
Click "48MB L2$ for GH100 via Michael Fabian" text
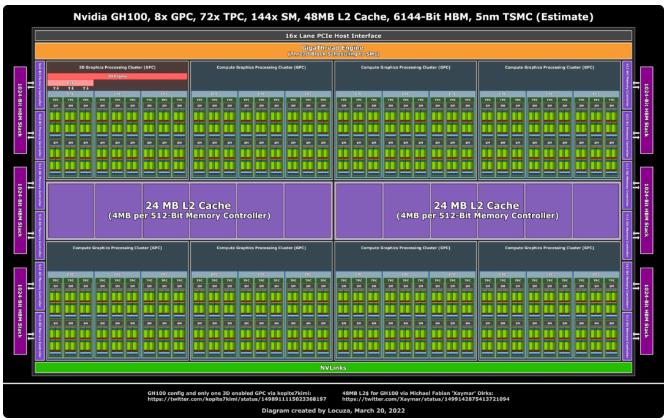tap(418, 393)
